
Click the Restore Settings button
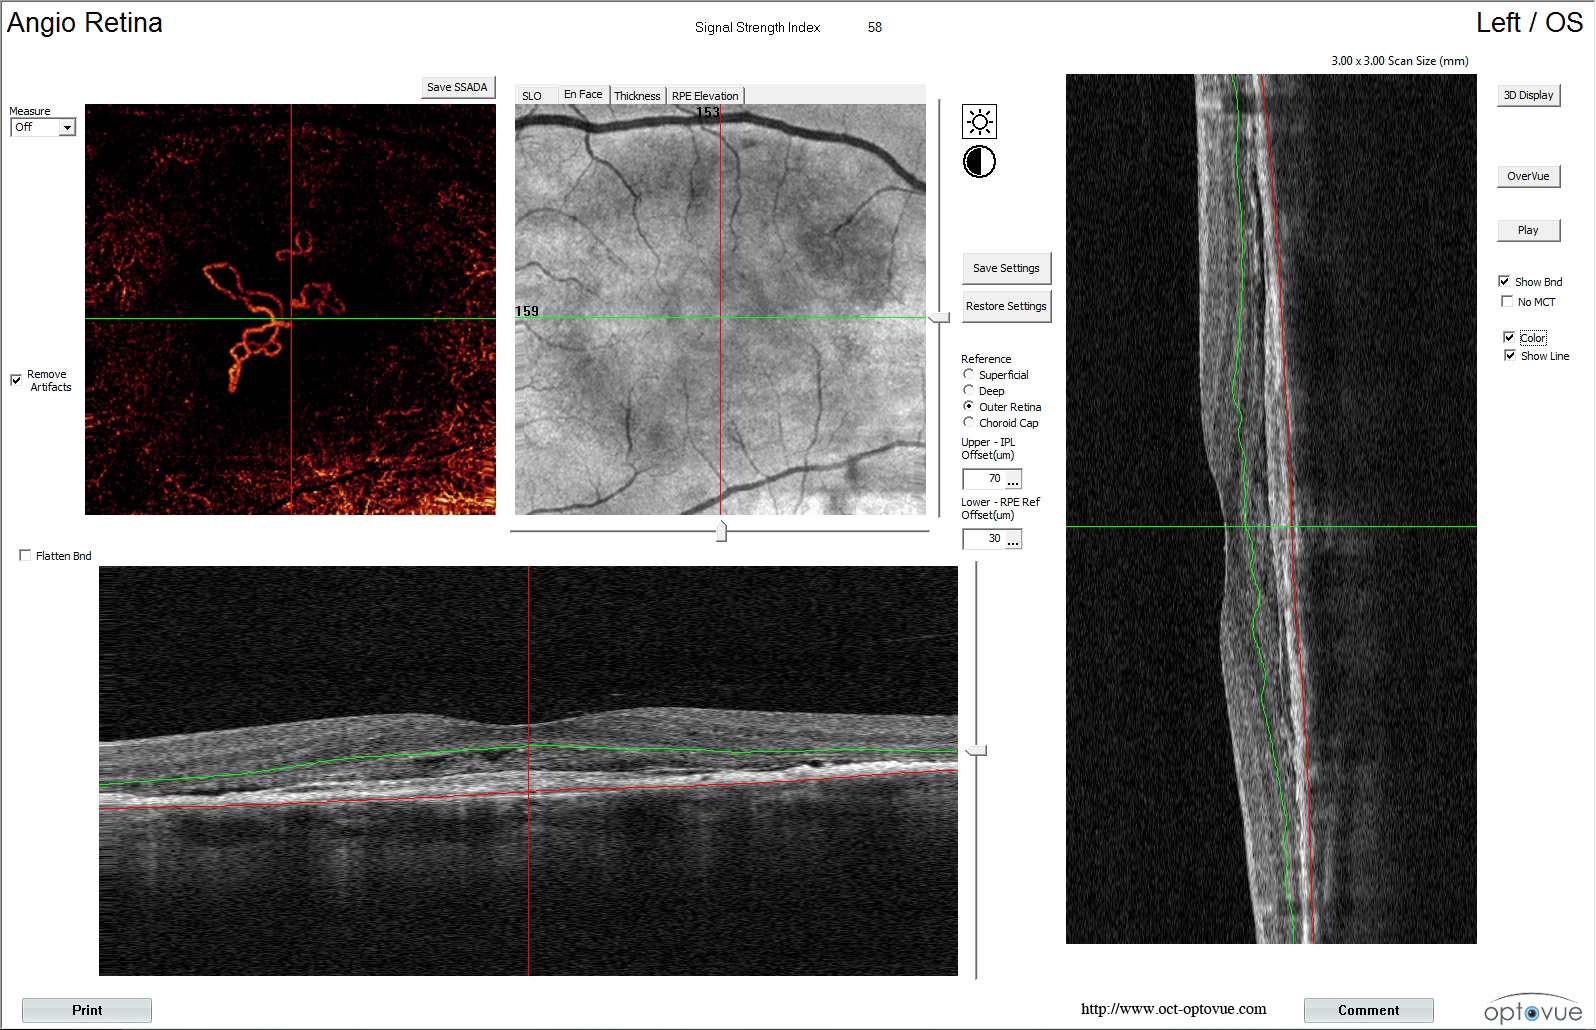[x=1006, y=306]
